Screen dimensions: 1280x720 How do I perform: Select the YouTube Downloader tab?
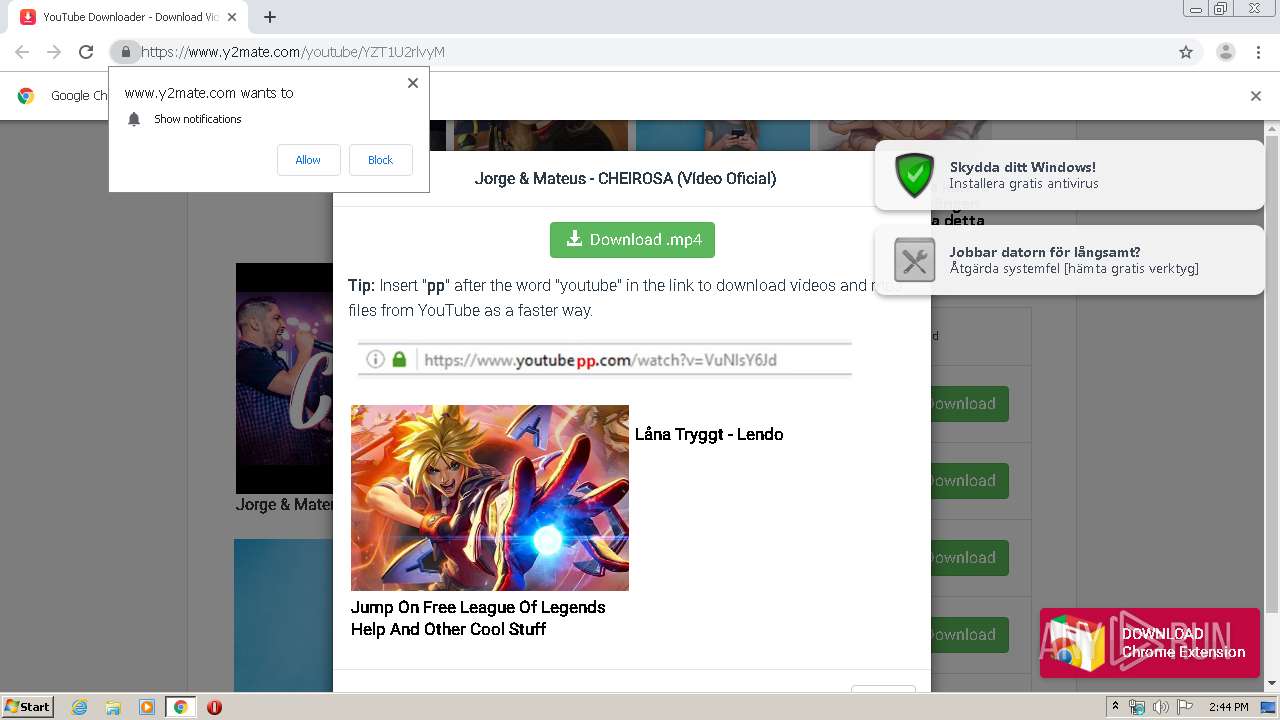pos(130,17)
